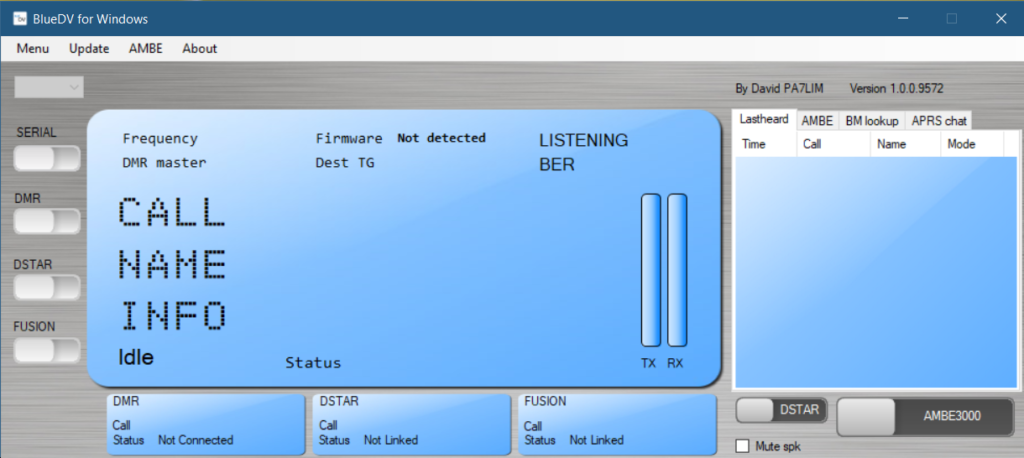The image size is (1024, 458).
Task: Select the Lastheard tab
Action: click(x=764, y=120)
